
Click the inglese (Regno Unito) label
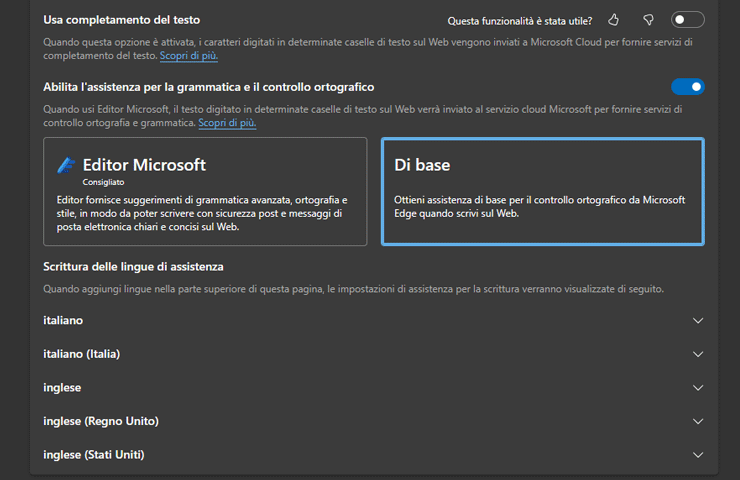pos(101,421)
